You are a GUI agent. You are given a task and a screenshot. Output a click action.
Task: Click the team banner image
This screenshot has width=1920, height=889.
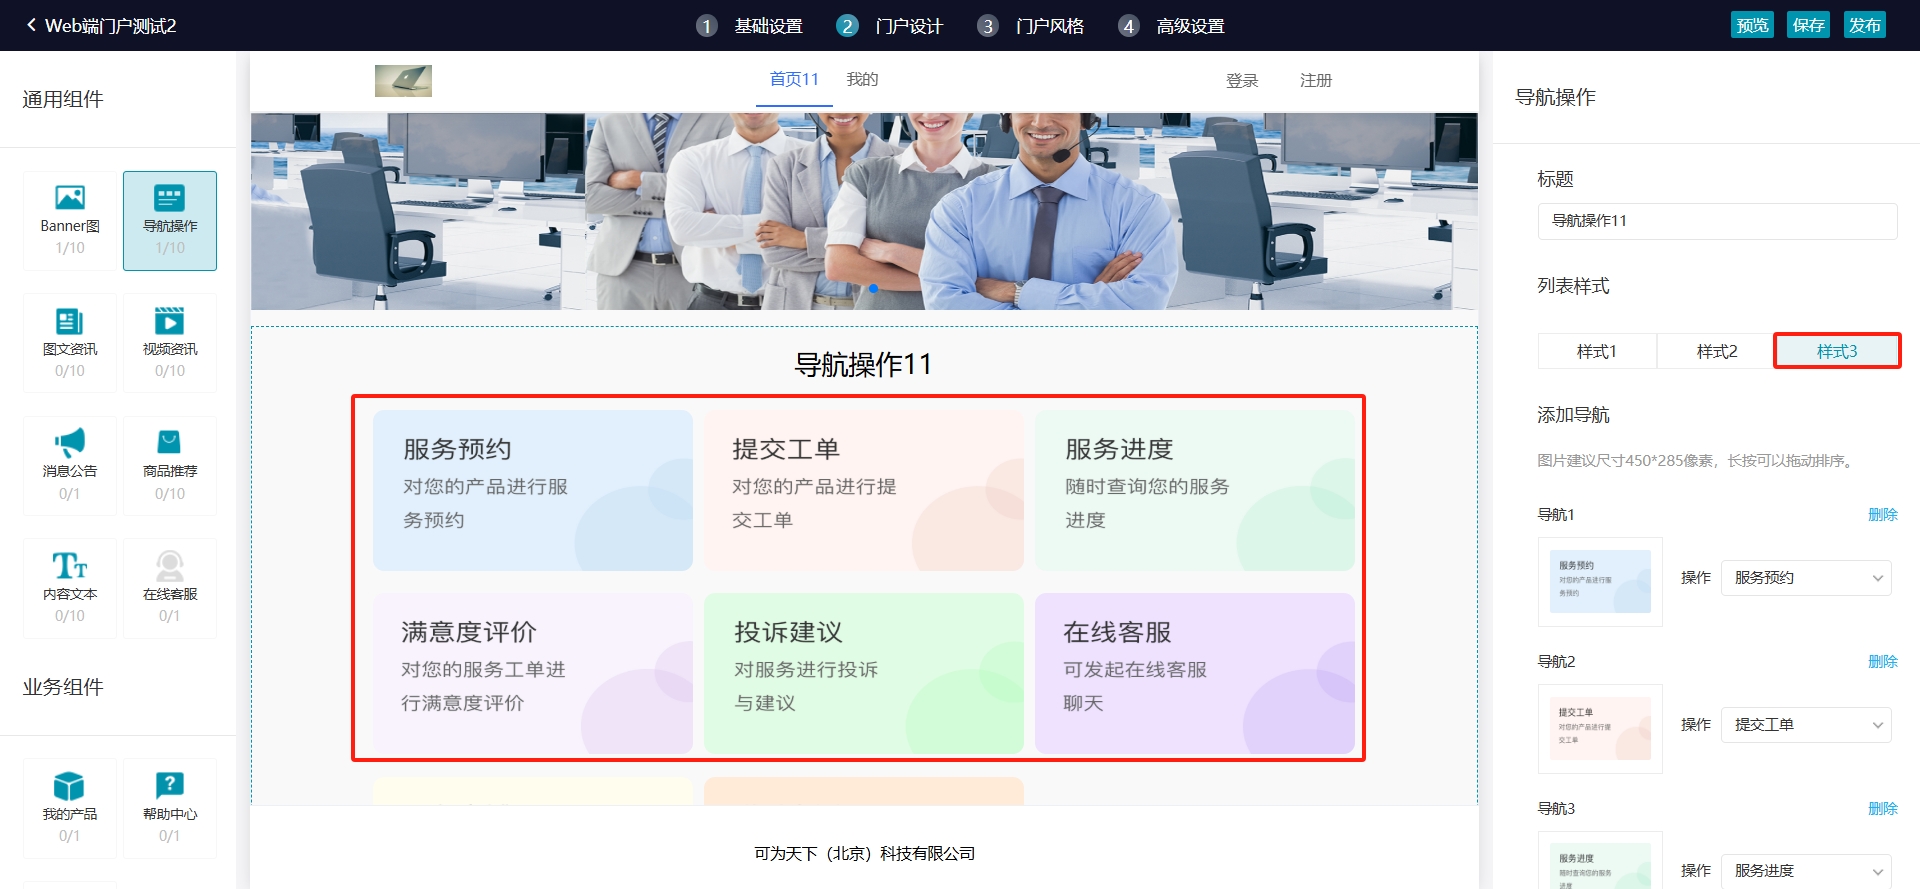click(864, 211)
